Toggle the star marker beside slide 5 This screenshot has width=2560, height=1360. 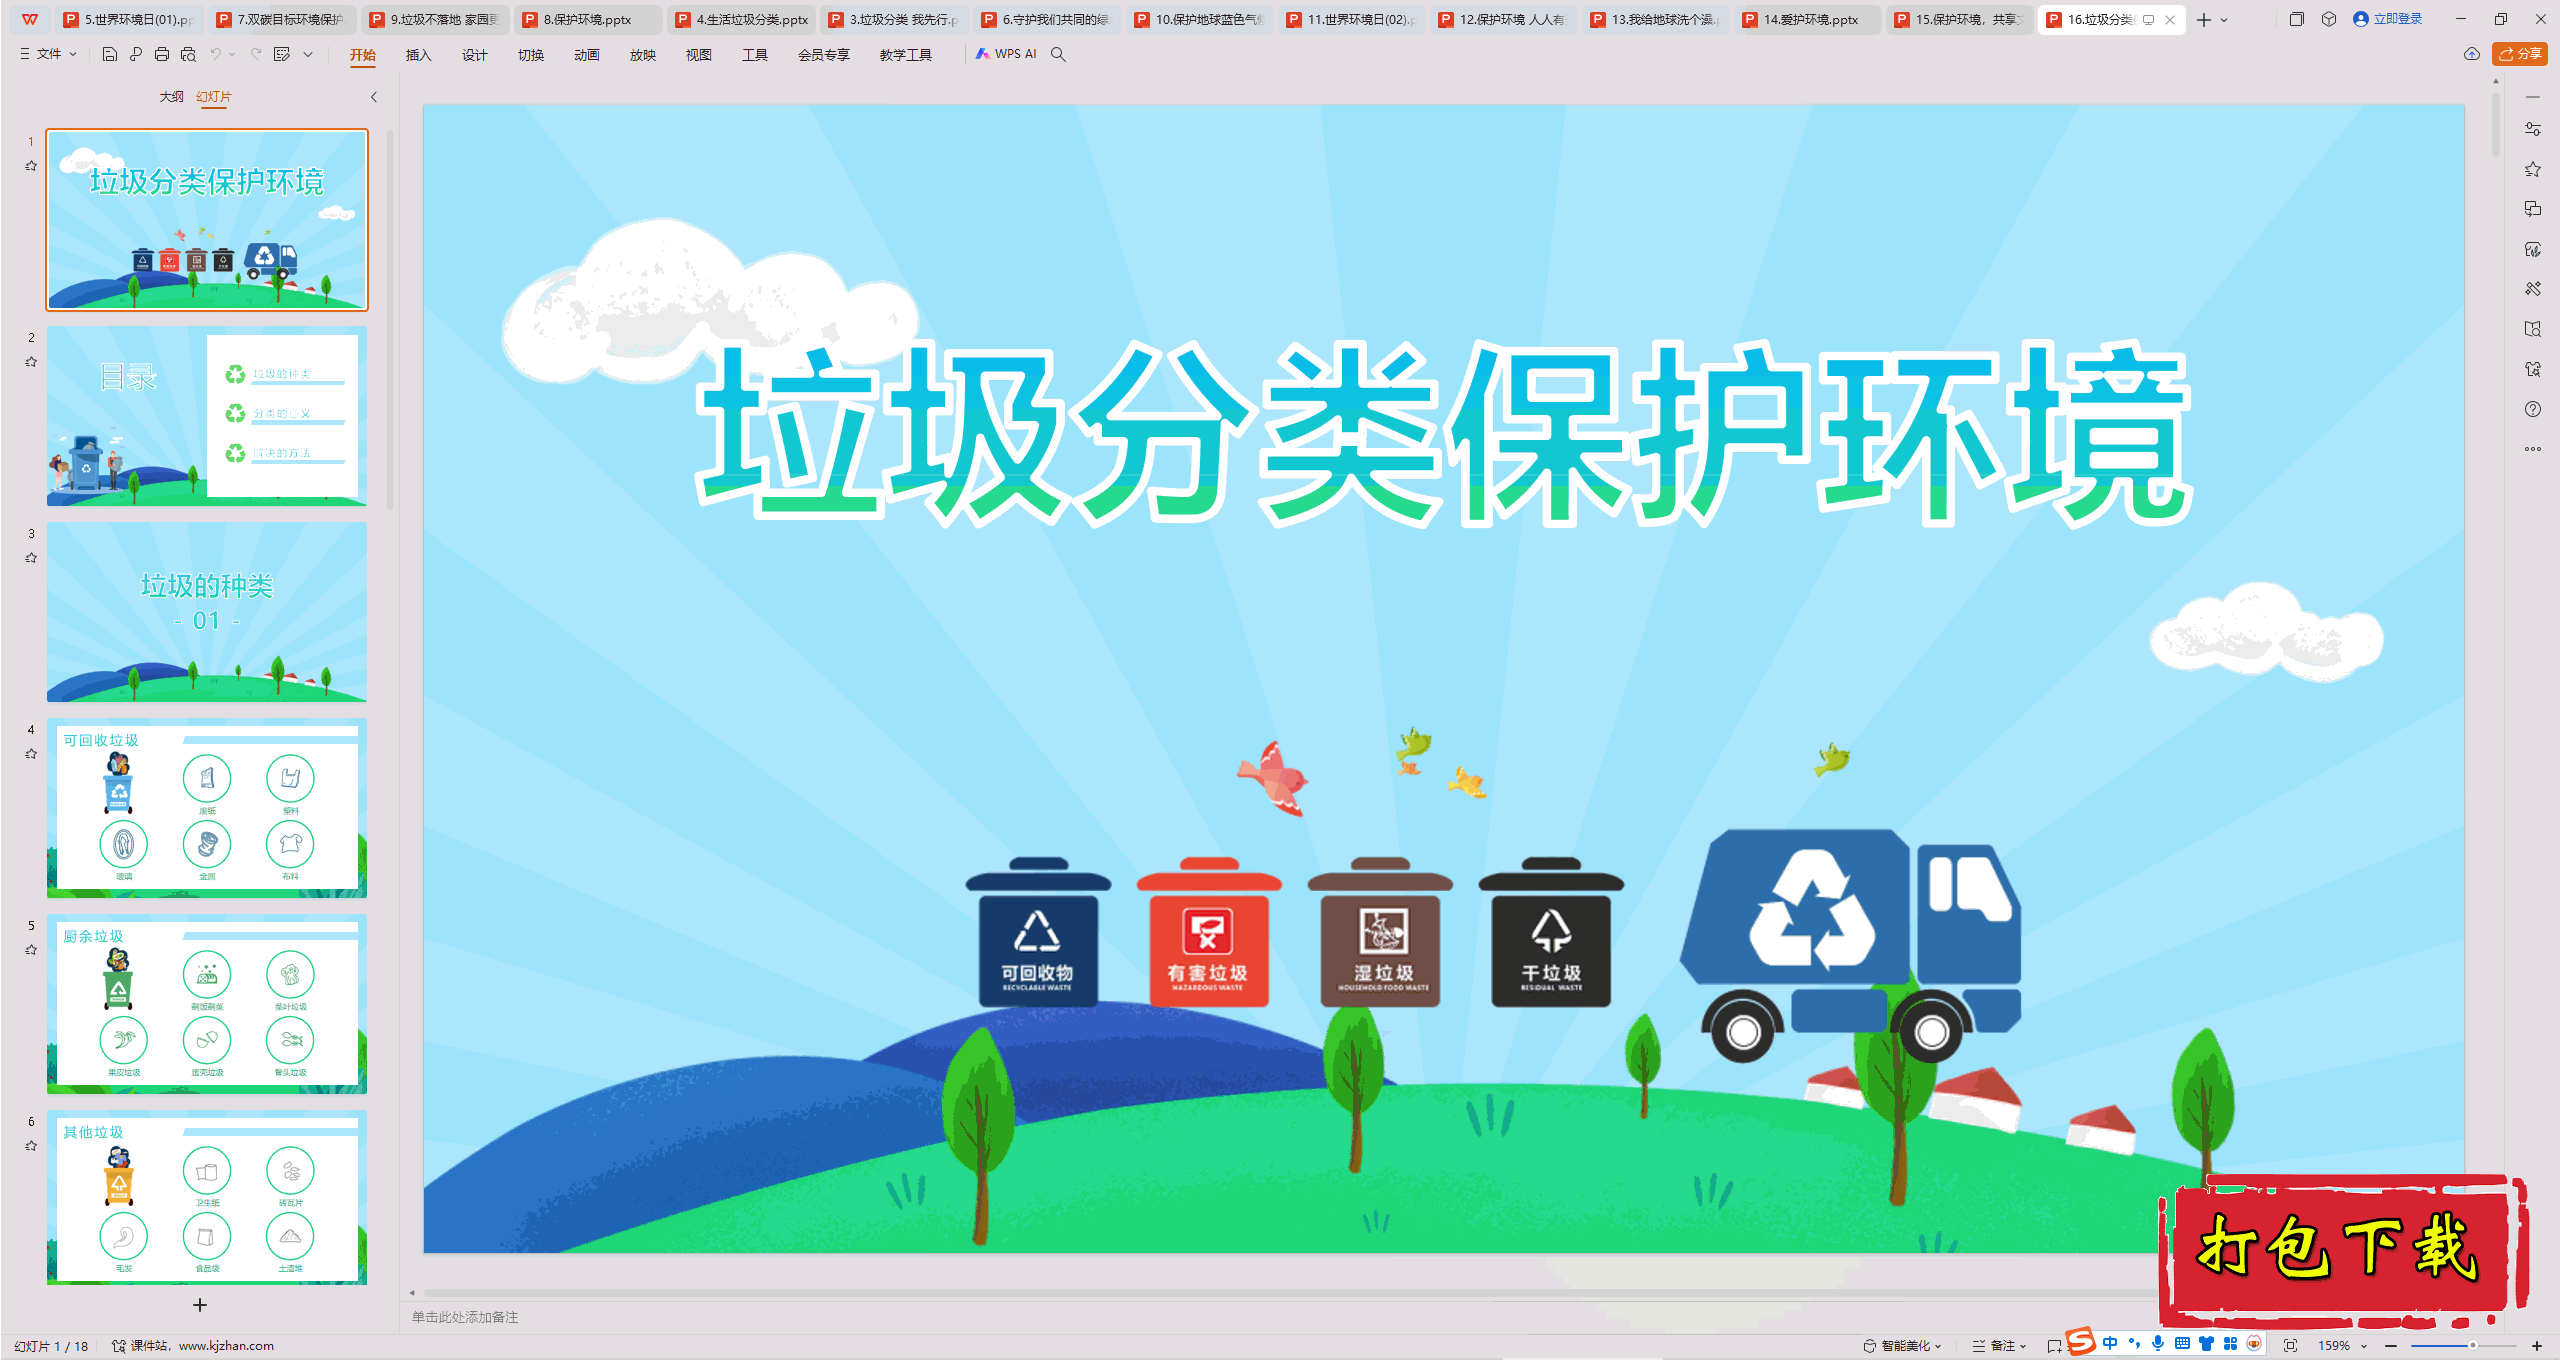(31, 950)
